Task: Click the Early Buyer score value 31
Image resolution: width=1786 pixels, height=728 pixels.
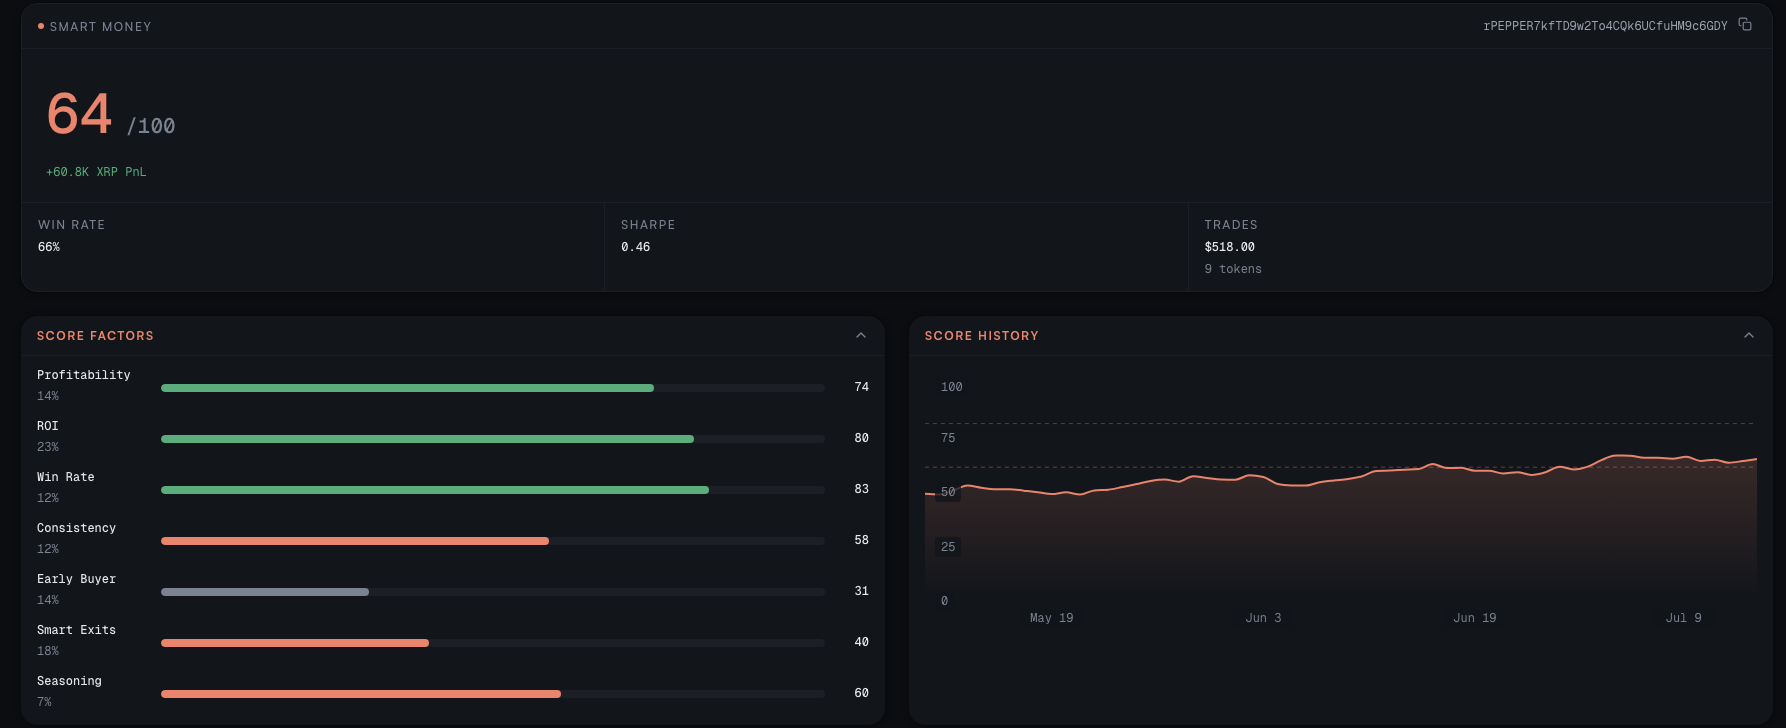Action: pyautogui.click(x=861, y=591)
